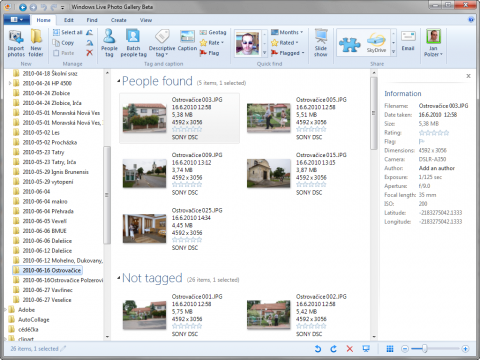The width and height of the screenshot is (480, 360).
Task: Select thumbnail Ostrovačice009.JPG
Action: point(144,173)
